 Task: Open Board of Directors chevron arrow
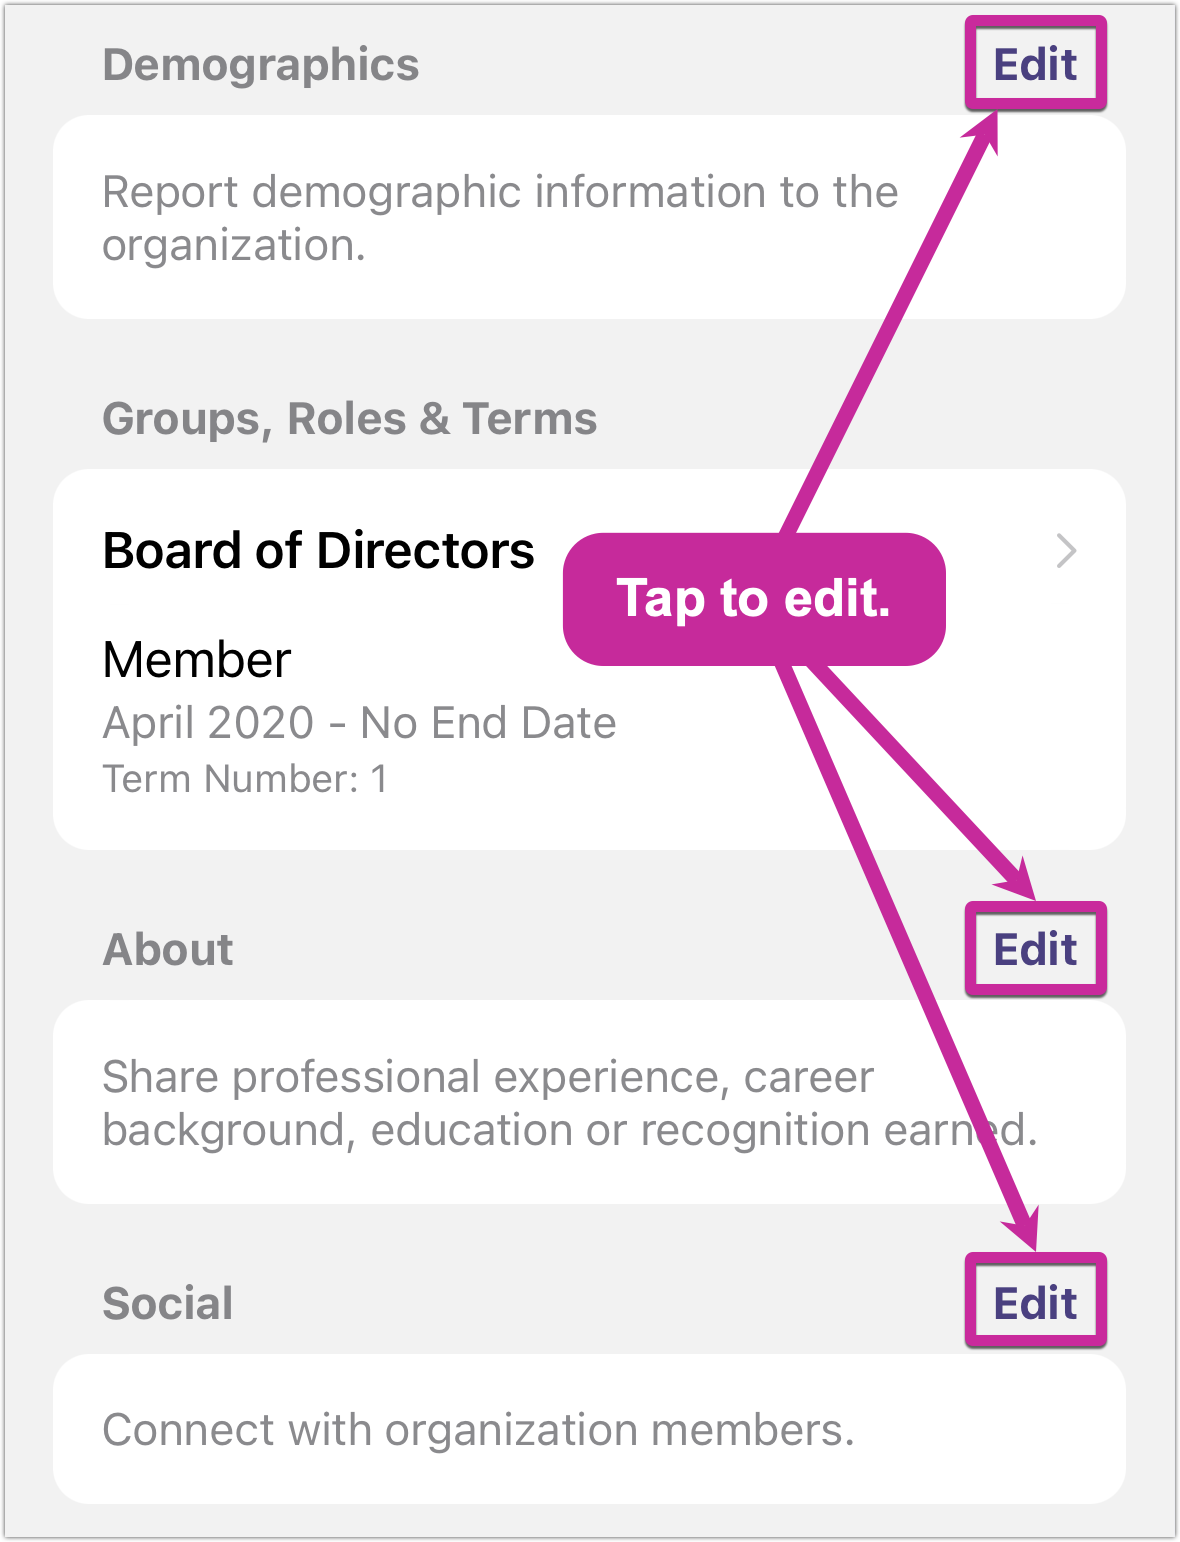tap(1067, 551)
